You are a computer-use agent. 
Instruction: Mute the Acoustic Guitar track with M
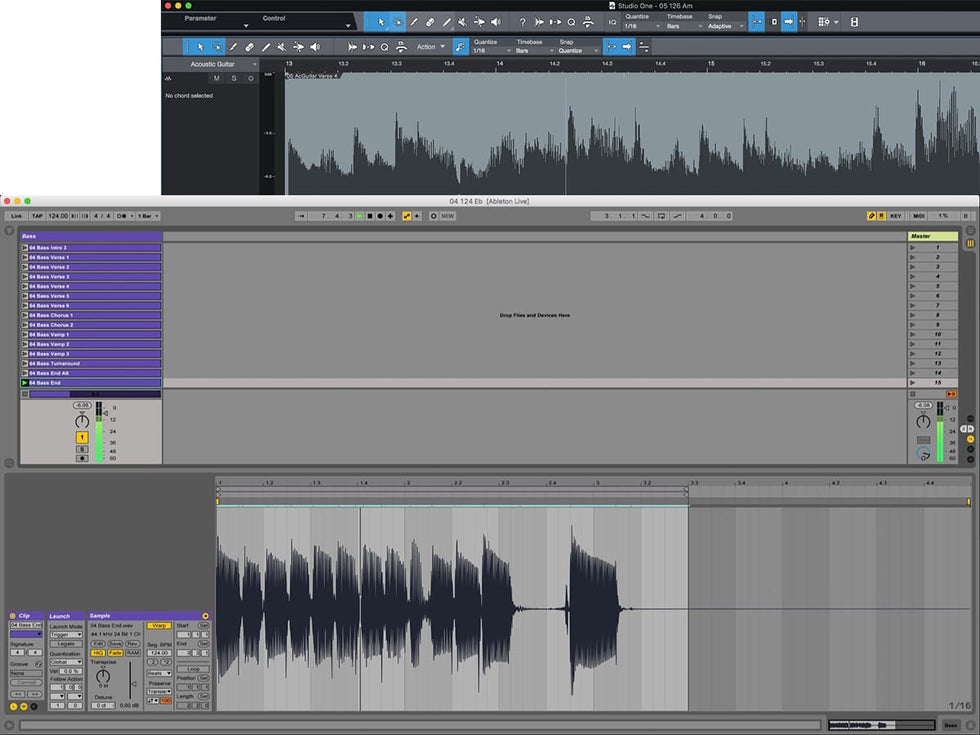pos(216,78)
